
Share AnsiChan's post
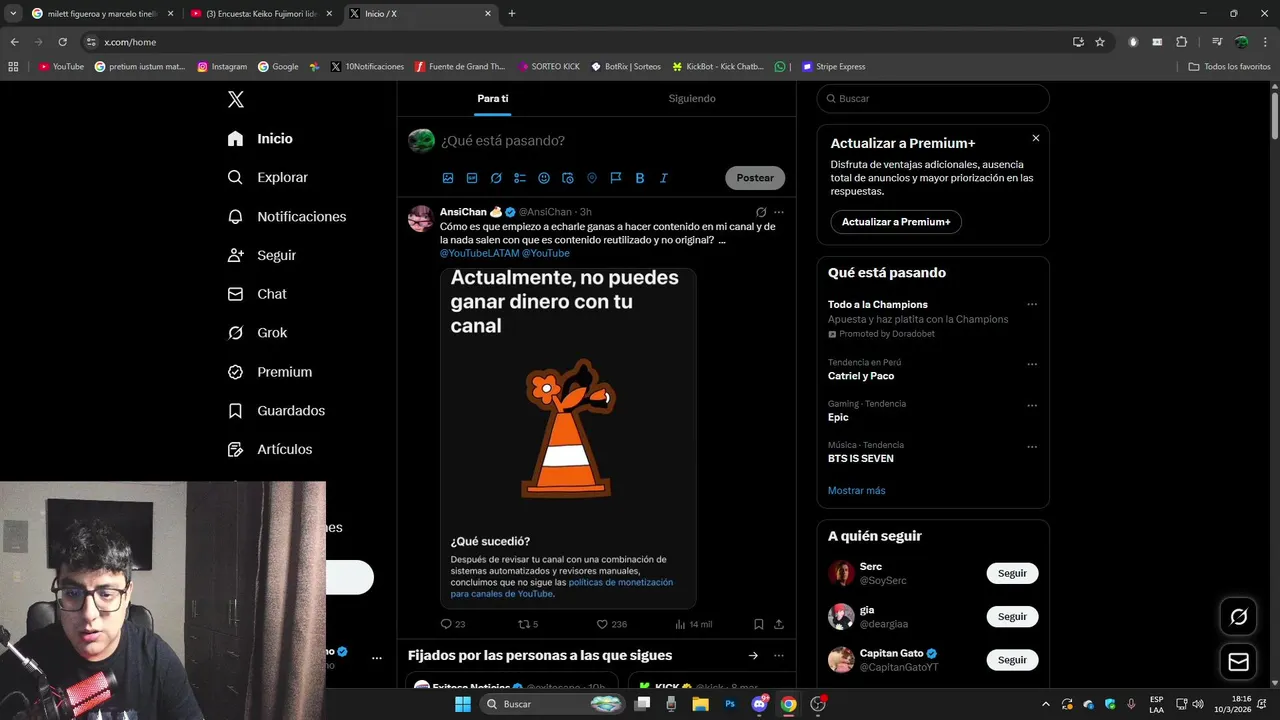tap(779, 624)
